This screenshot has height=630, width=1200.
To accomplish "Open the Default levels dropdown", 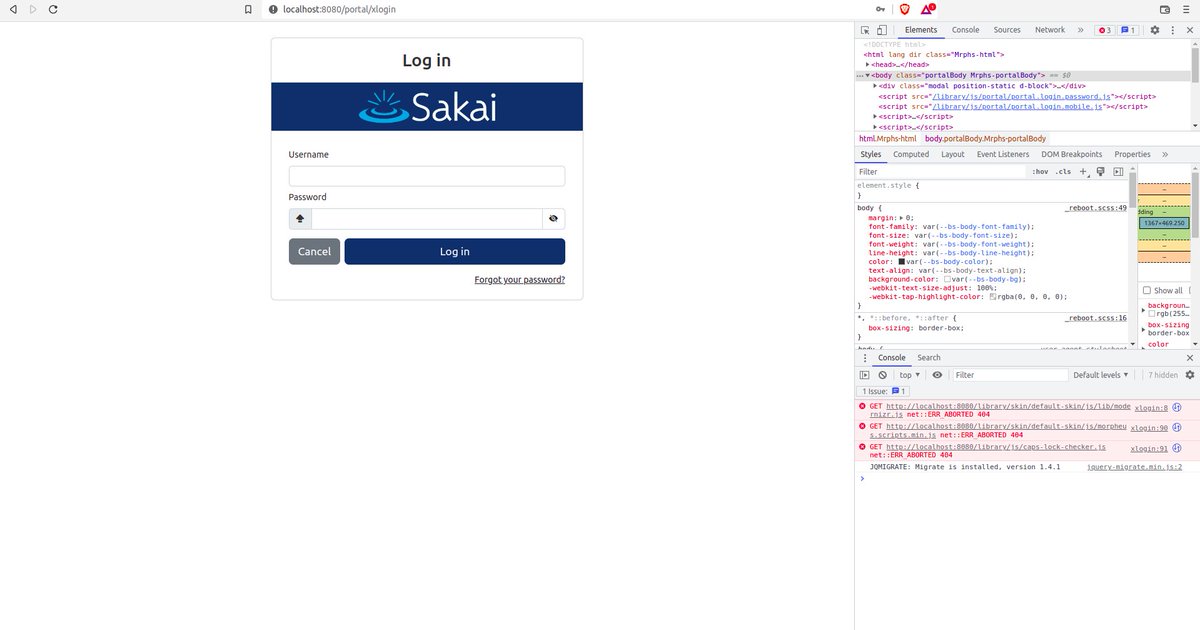I will (x=1101, y=375).
